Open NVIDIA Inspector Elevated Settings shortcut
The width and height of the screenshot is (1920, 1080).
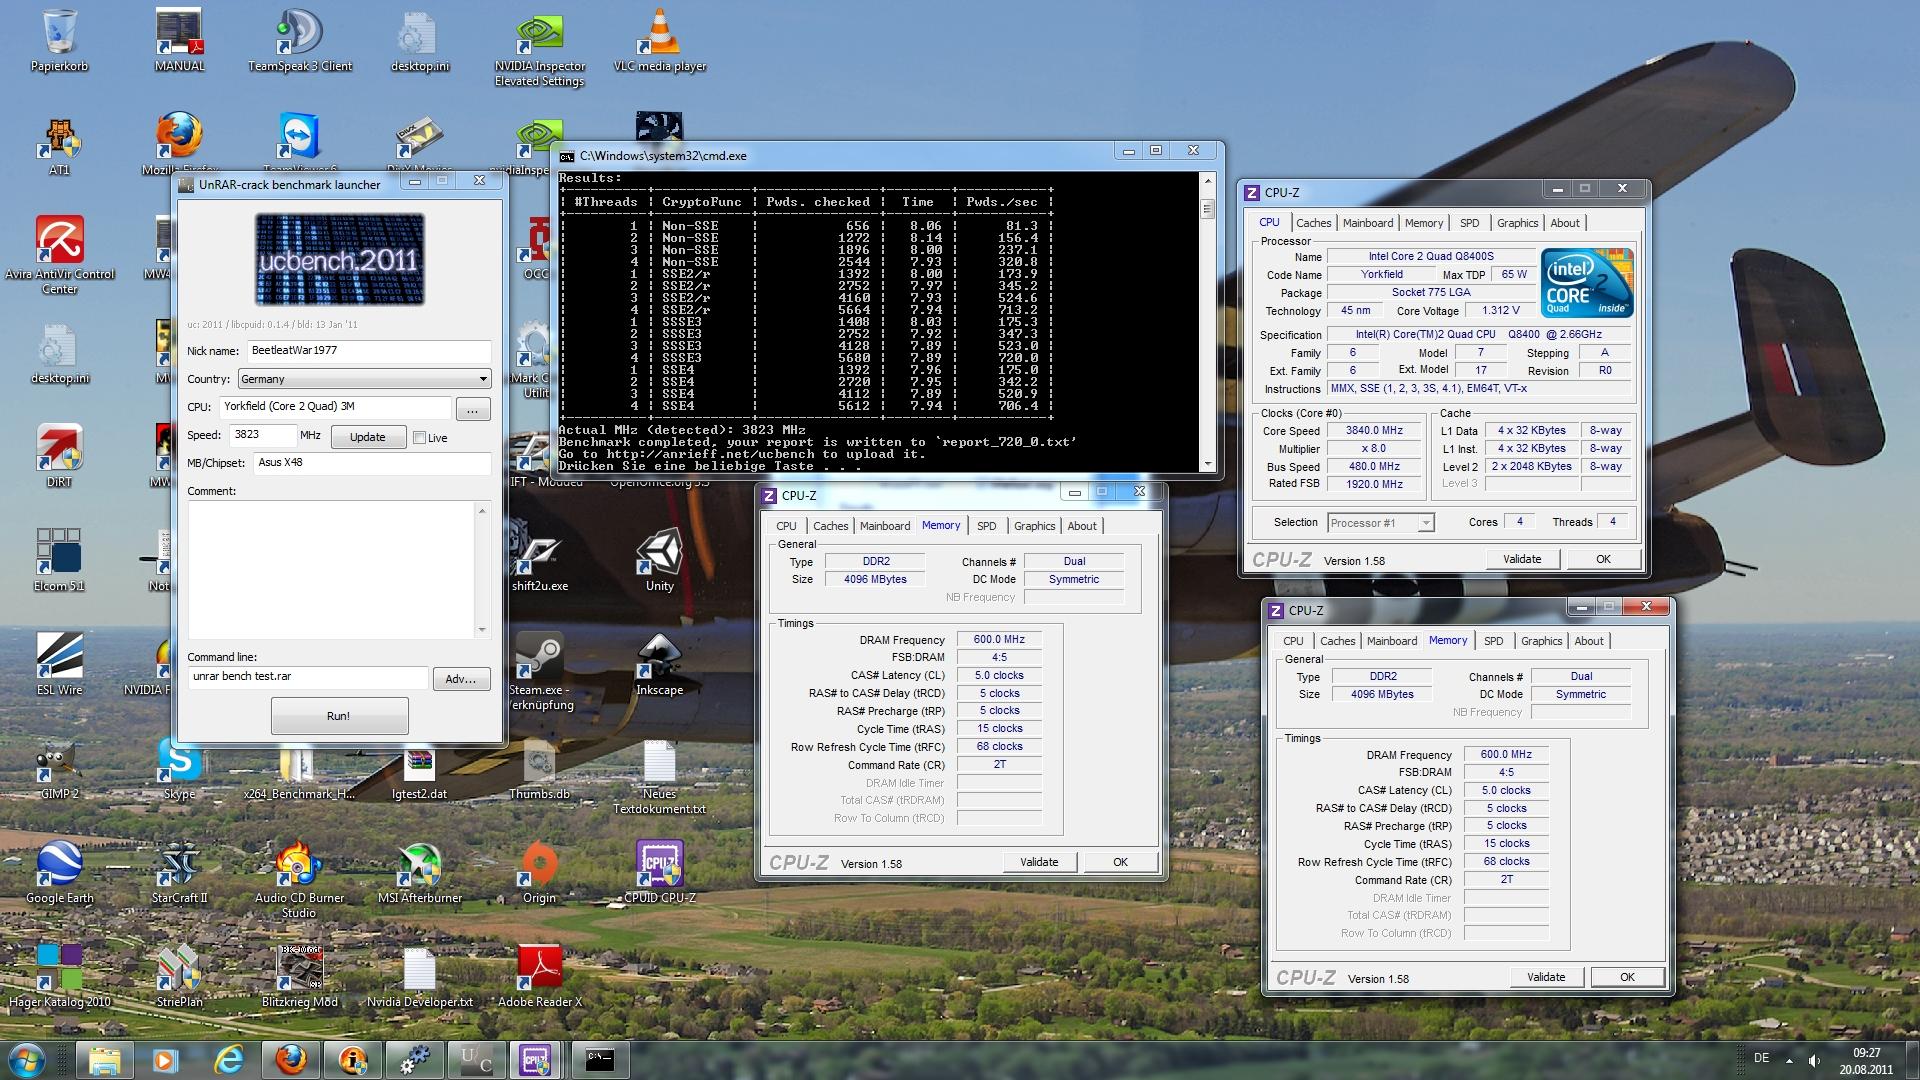pos(540,47)
